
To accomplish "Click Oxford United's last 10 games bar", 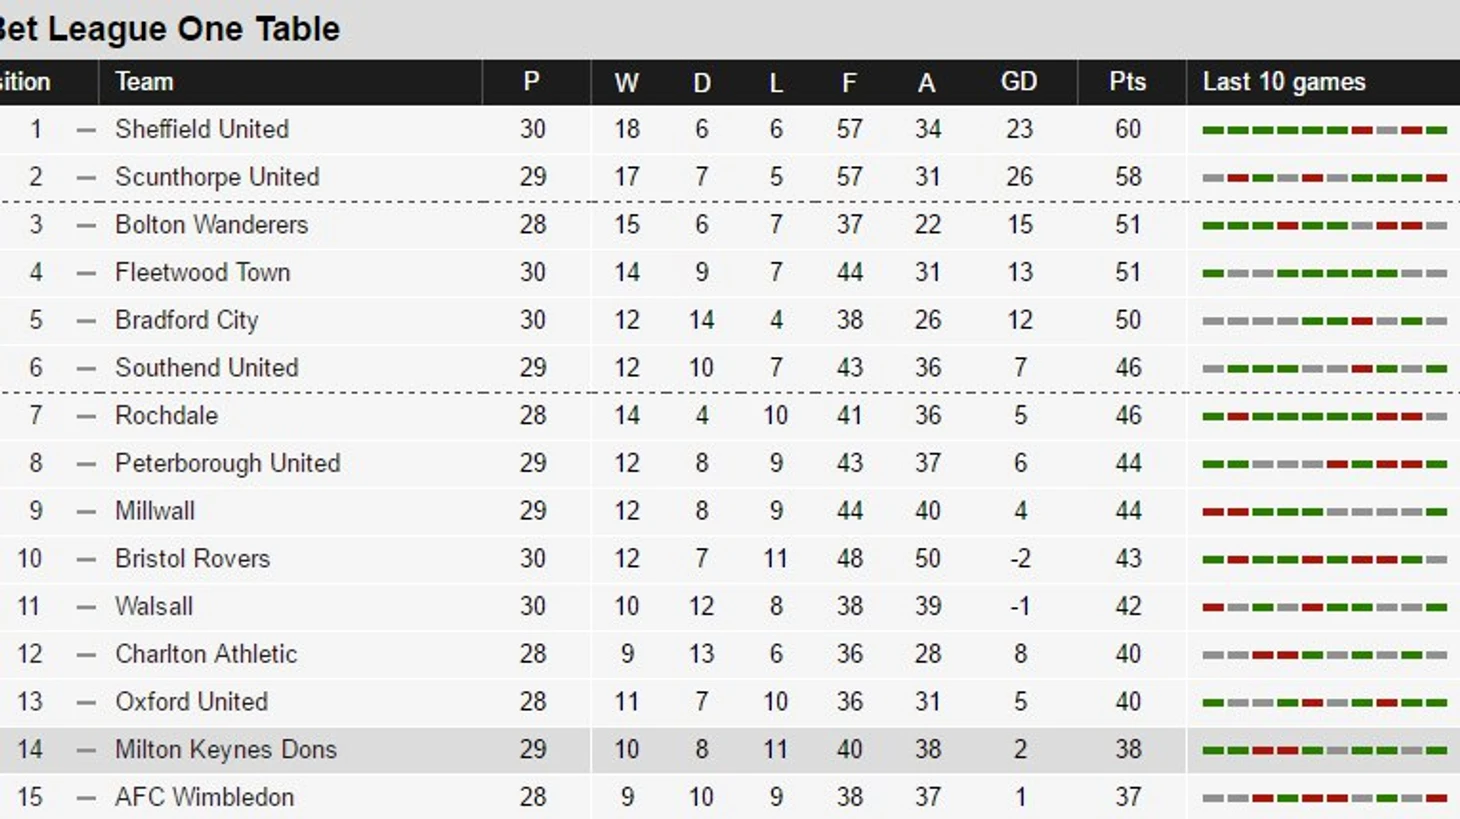I will (1324, 703).
